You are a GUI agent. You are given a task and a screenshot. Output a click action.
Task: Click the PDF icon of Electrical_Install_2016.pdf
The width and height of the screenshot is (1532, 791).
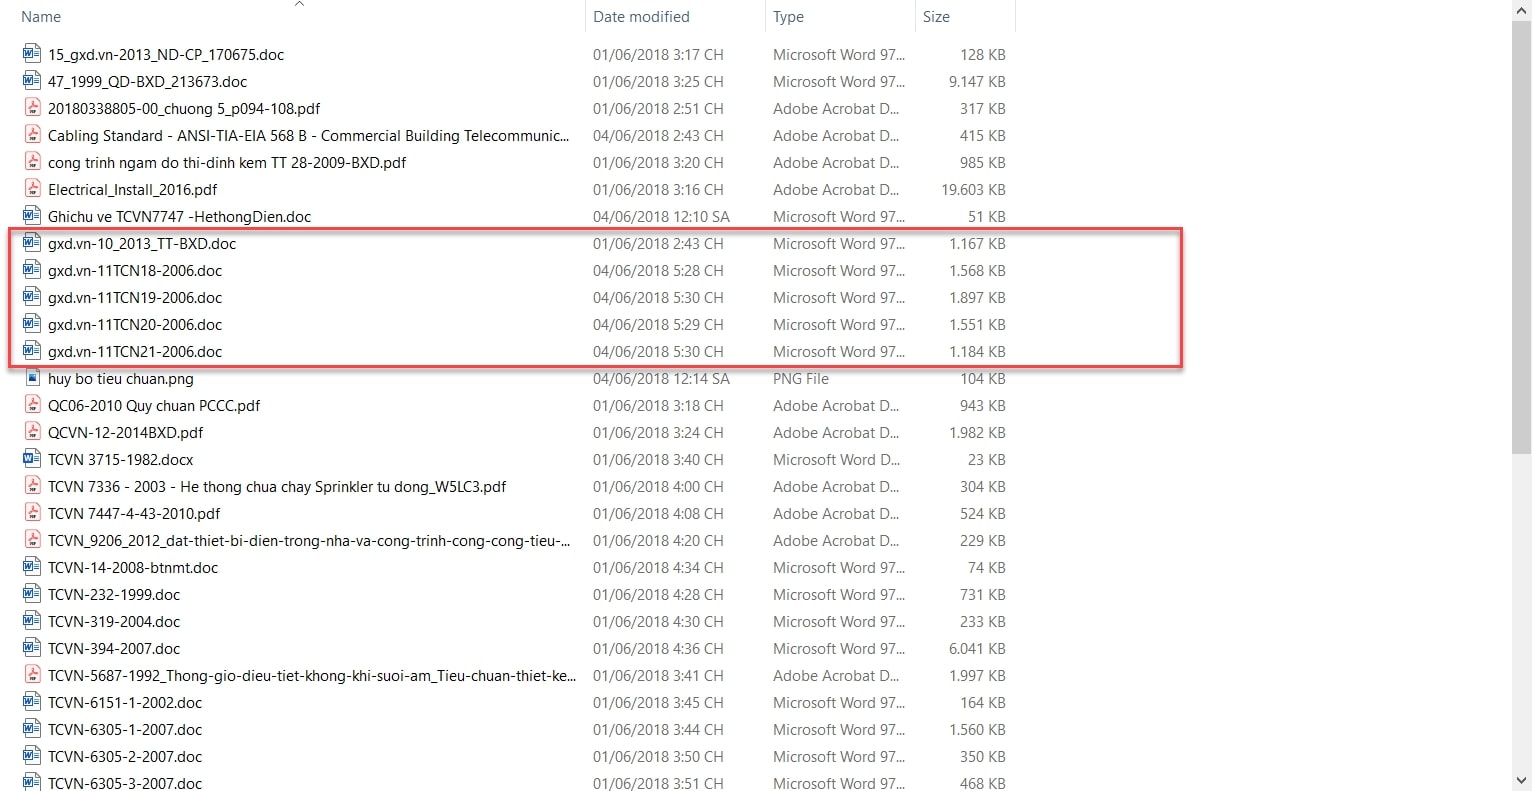32,189
